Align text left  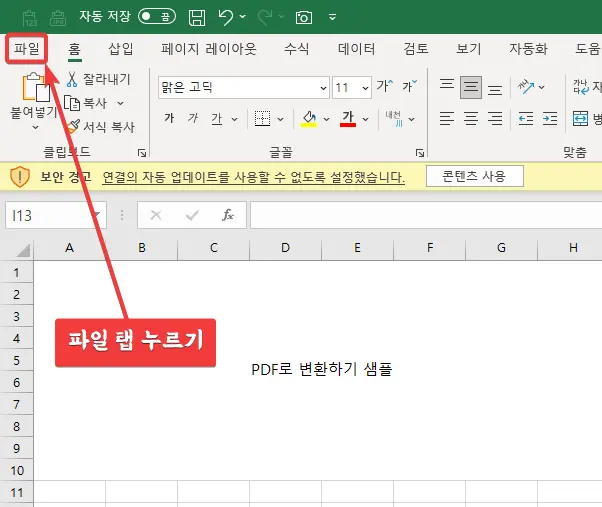tap(447, 119)
